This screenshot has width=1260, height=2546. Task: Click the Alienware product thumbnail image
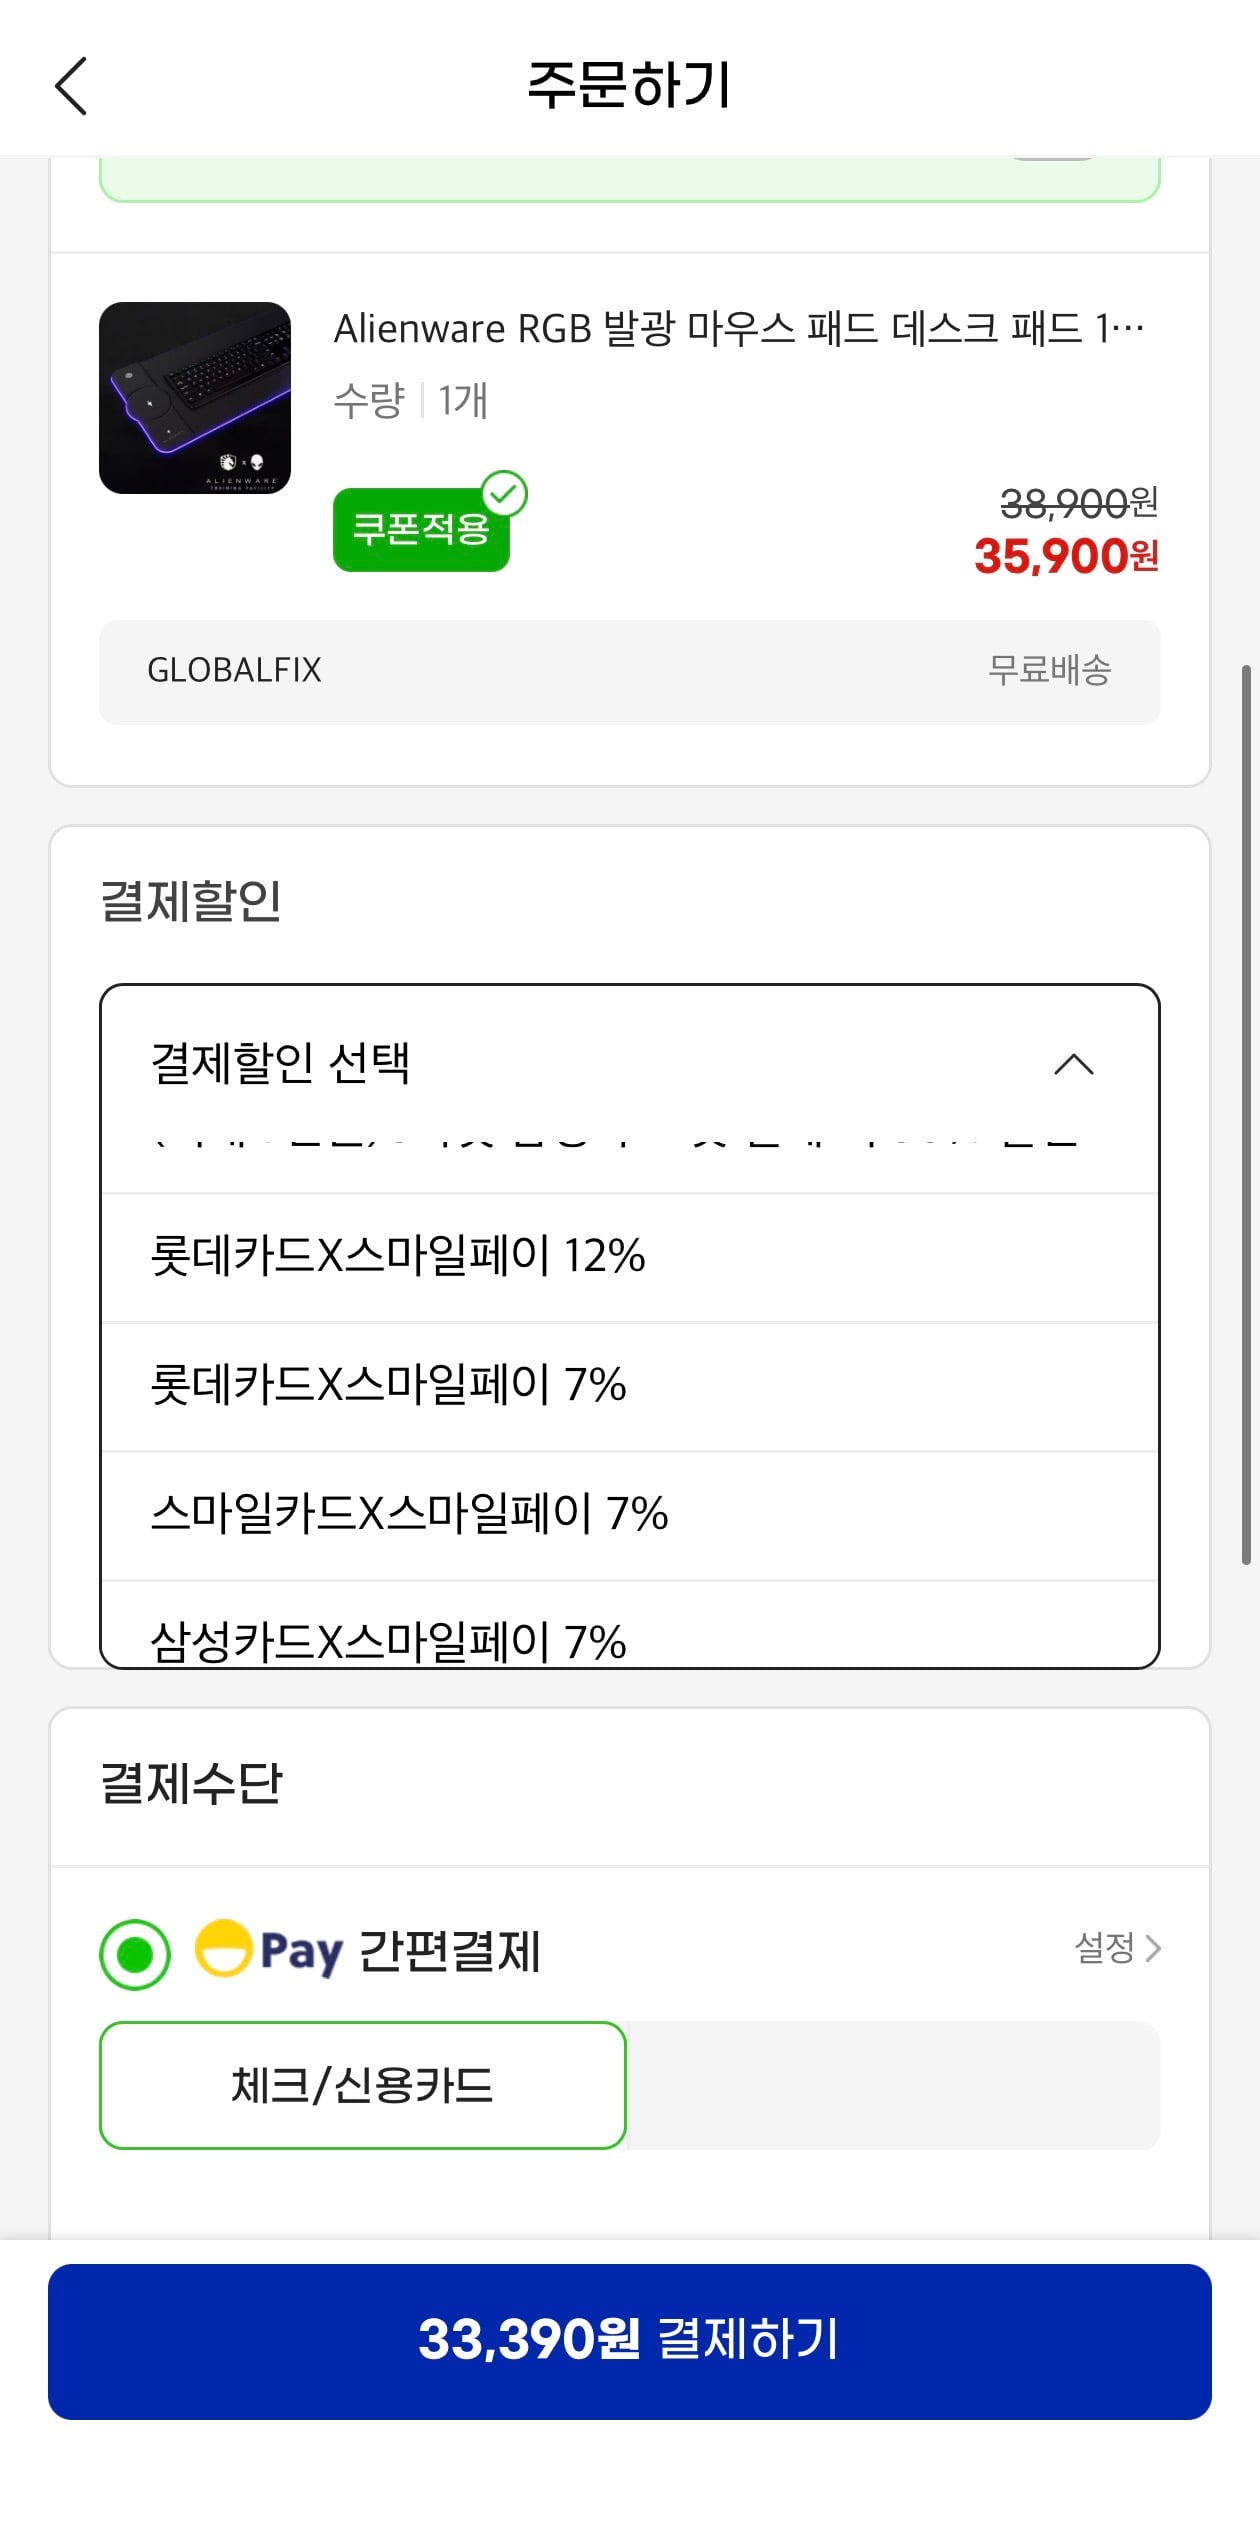pos(196,398)
